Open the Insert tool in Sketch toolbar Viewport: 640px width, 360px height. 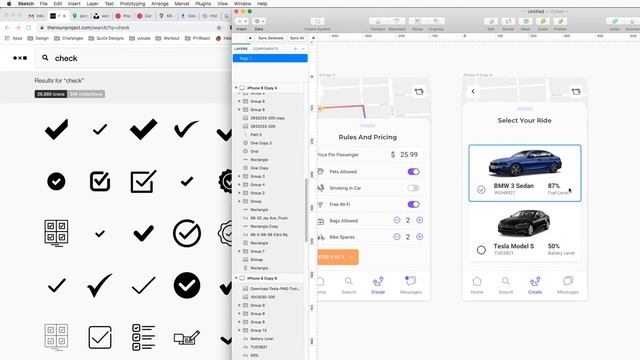click(x=242, y=21)
